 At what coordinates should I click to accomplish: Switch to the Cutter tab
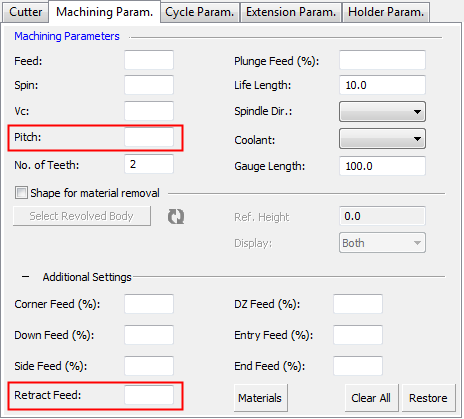pyautogui.click(x=26, y=12)
